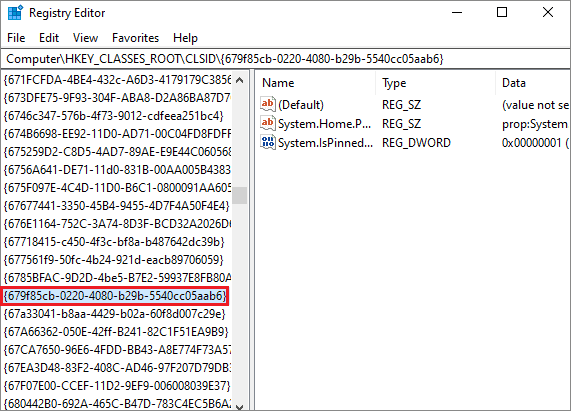Select the System.IsPinned... DWORD value icon
This screenshot has height=411, width=571.
coord(268,142)
